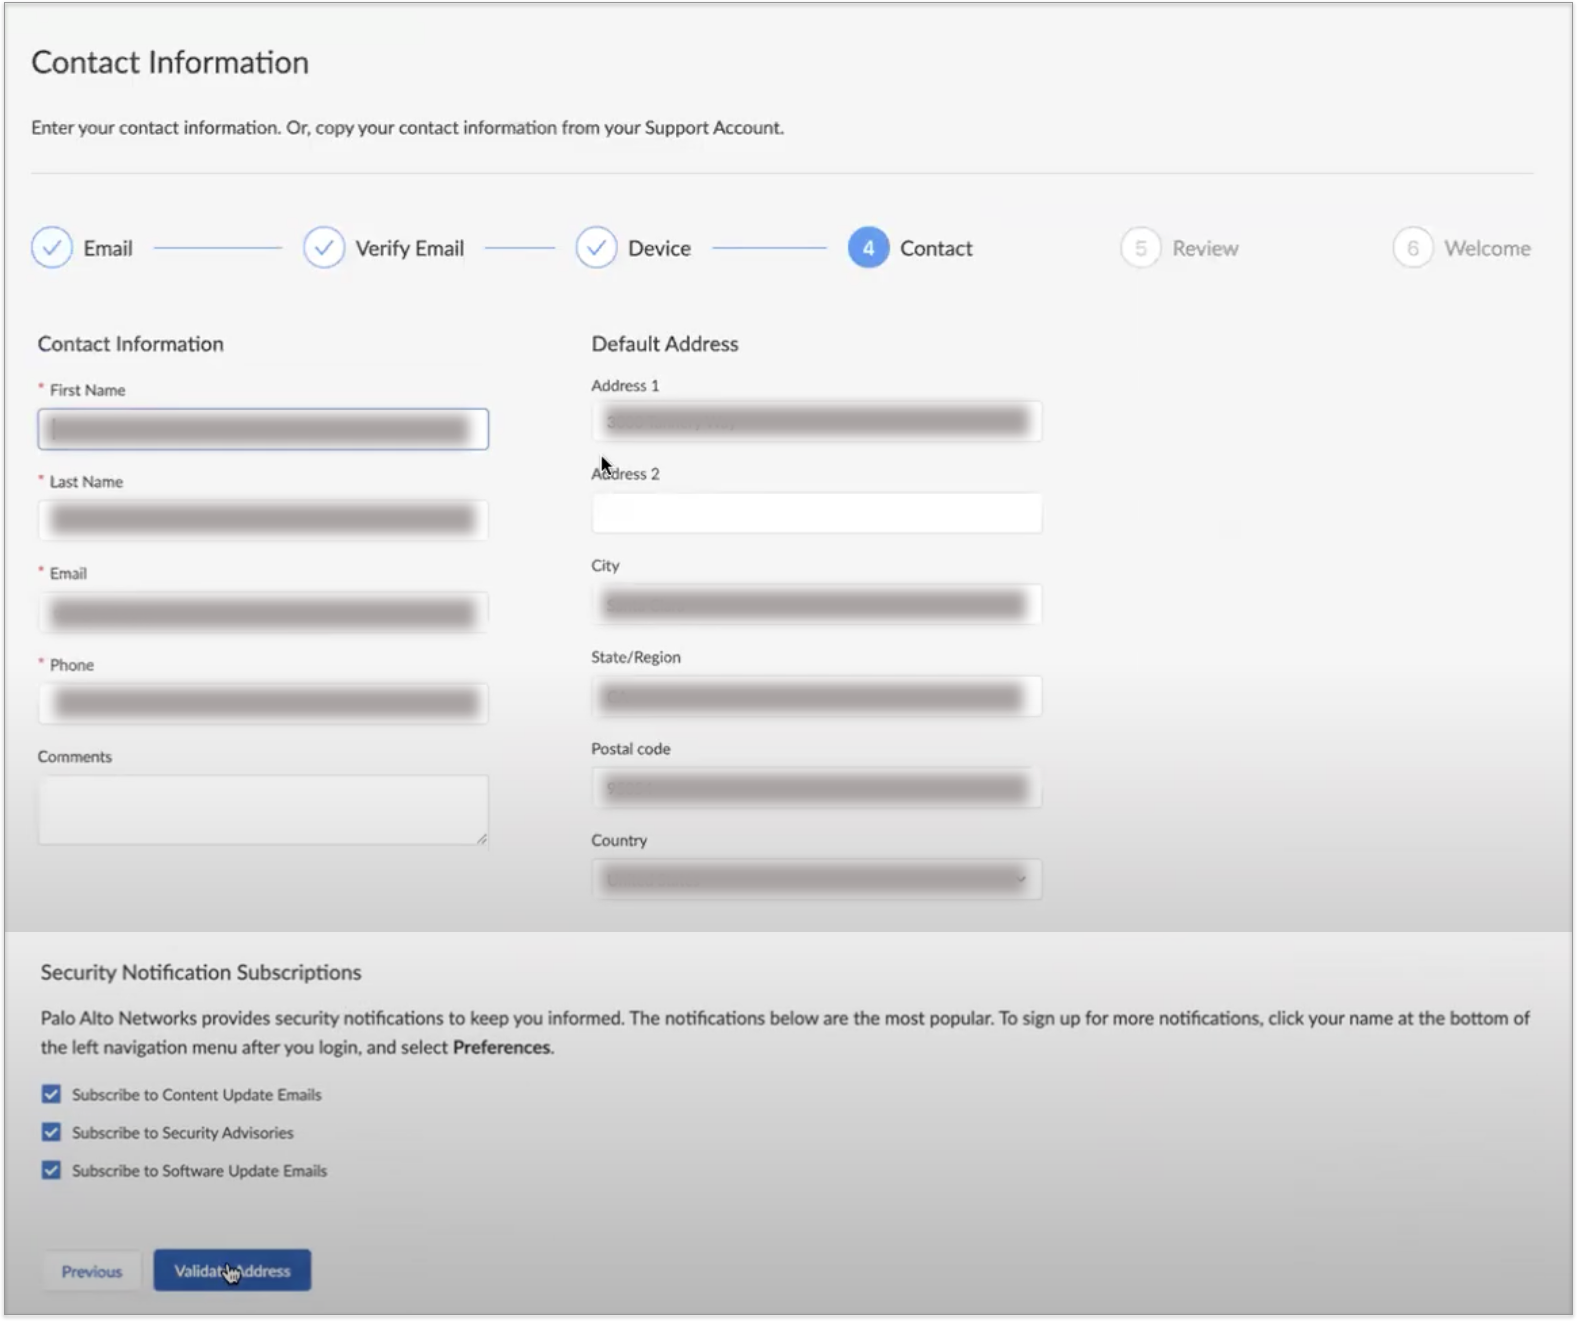Click the State/Region field
The image size is (1577, 1321).
coord(816,697)
